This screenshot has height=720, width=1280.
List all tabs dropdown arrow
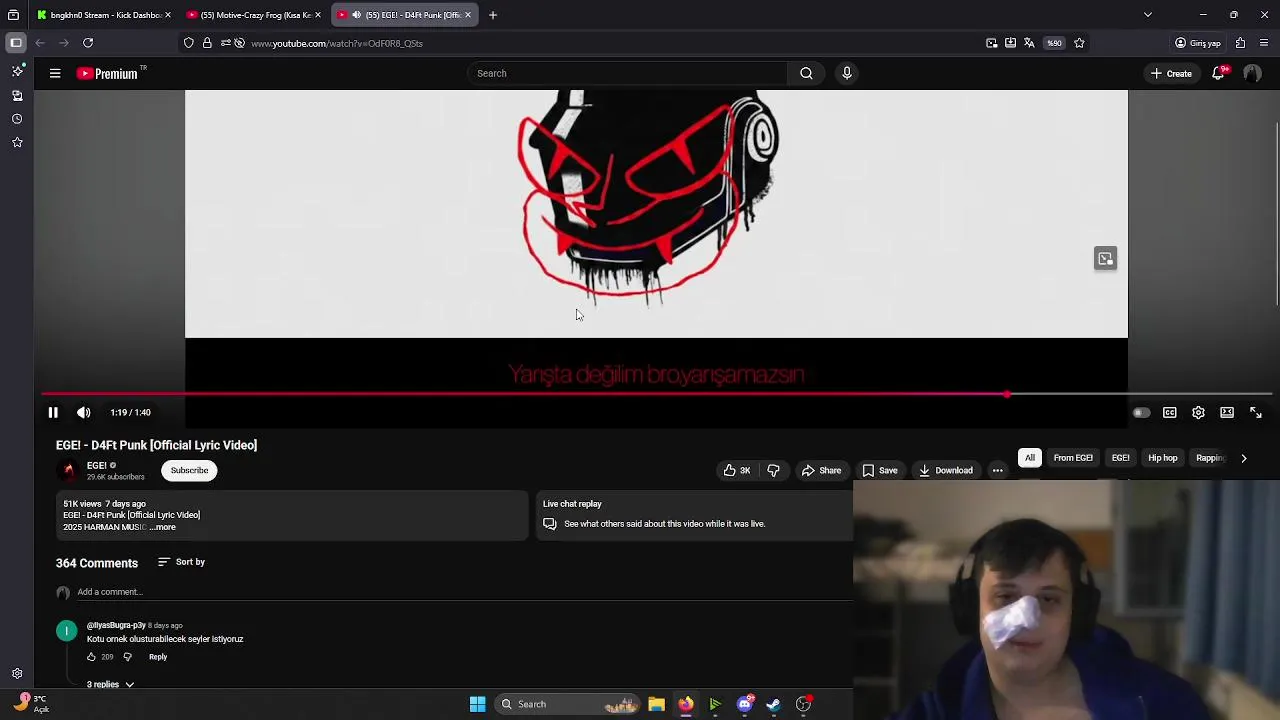1148,15
